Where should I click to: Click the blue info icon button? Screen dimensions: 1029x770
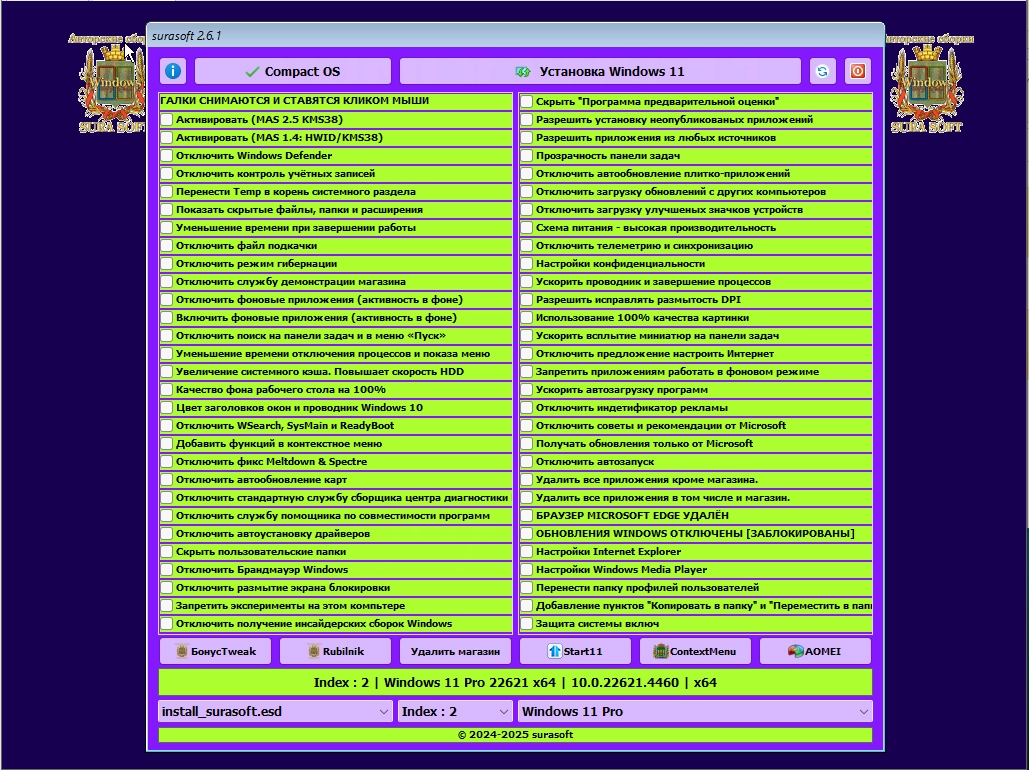click(x=173, y=71)
